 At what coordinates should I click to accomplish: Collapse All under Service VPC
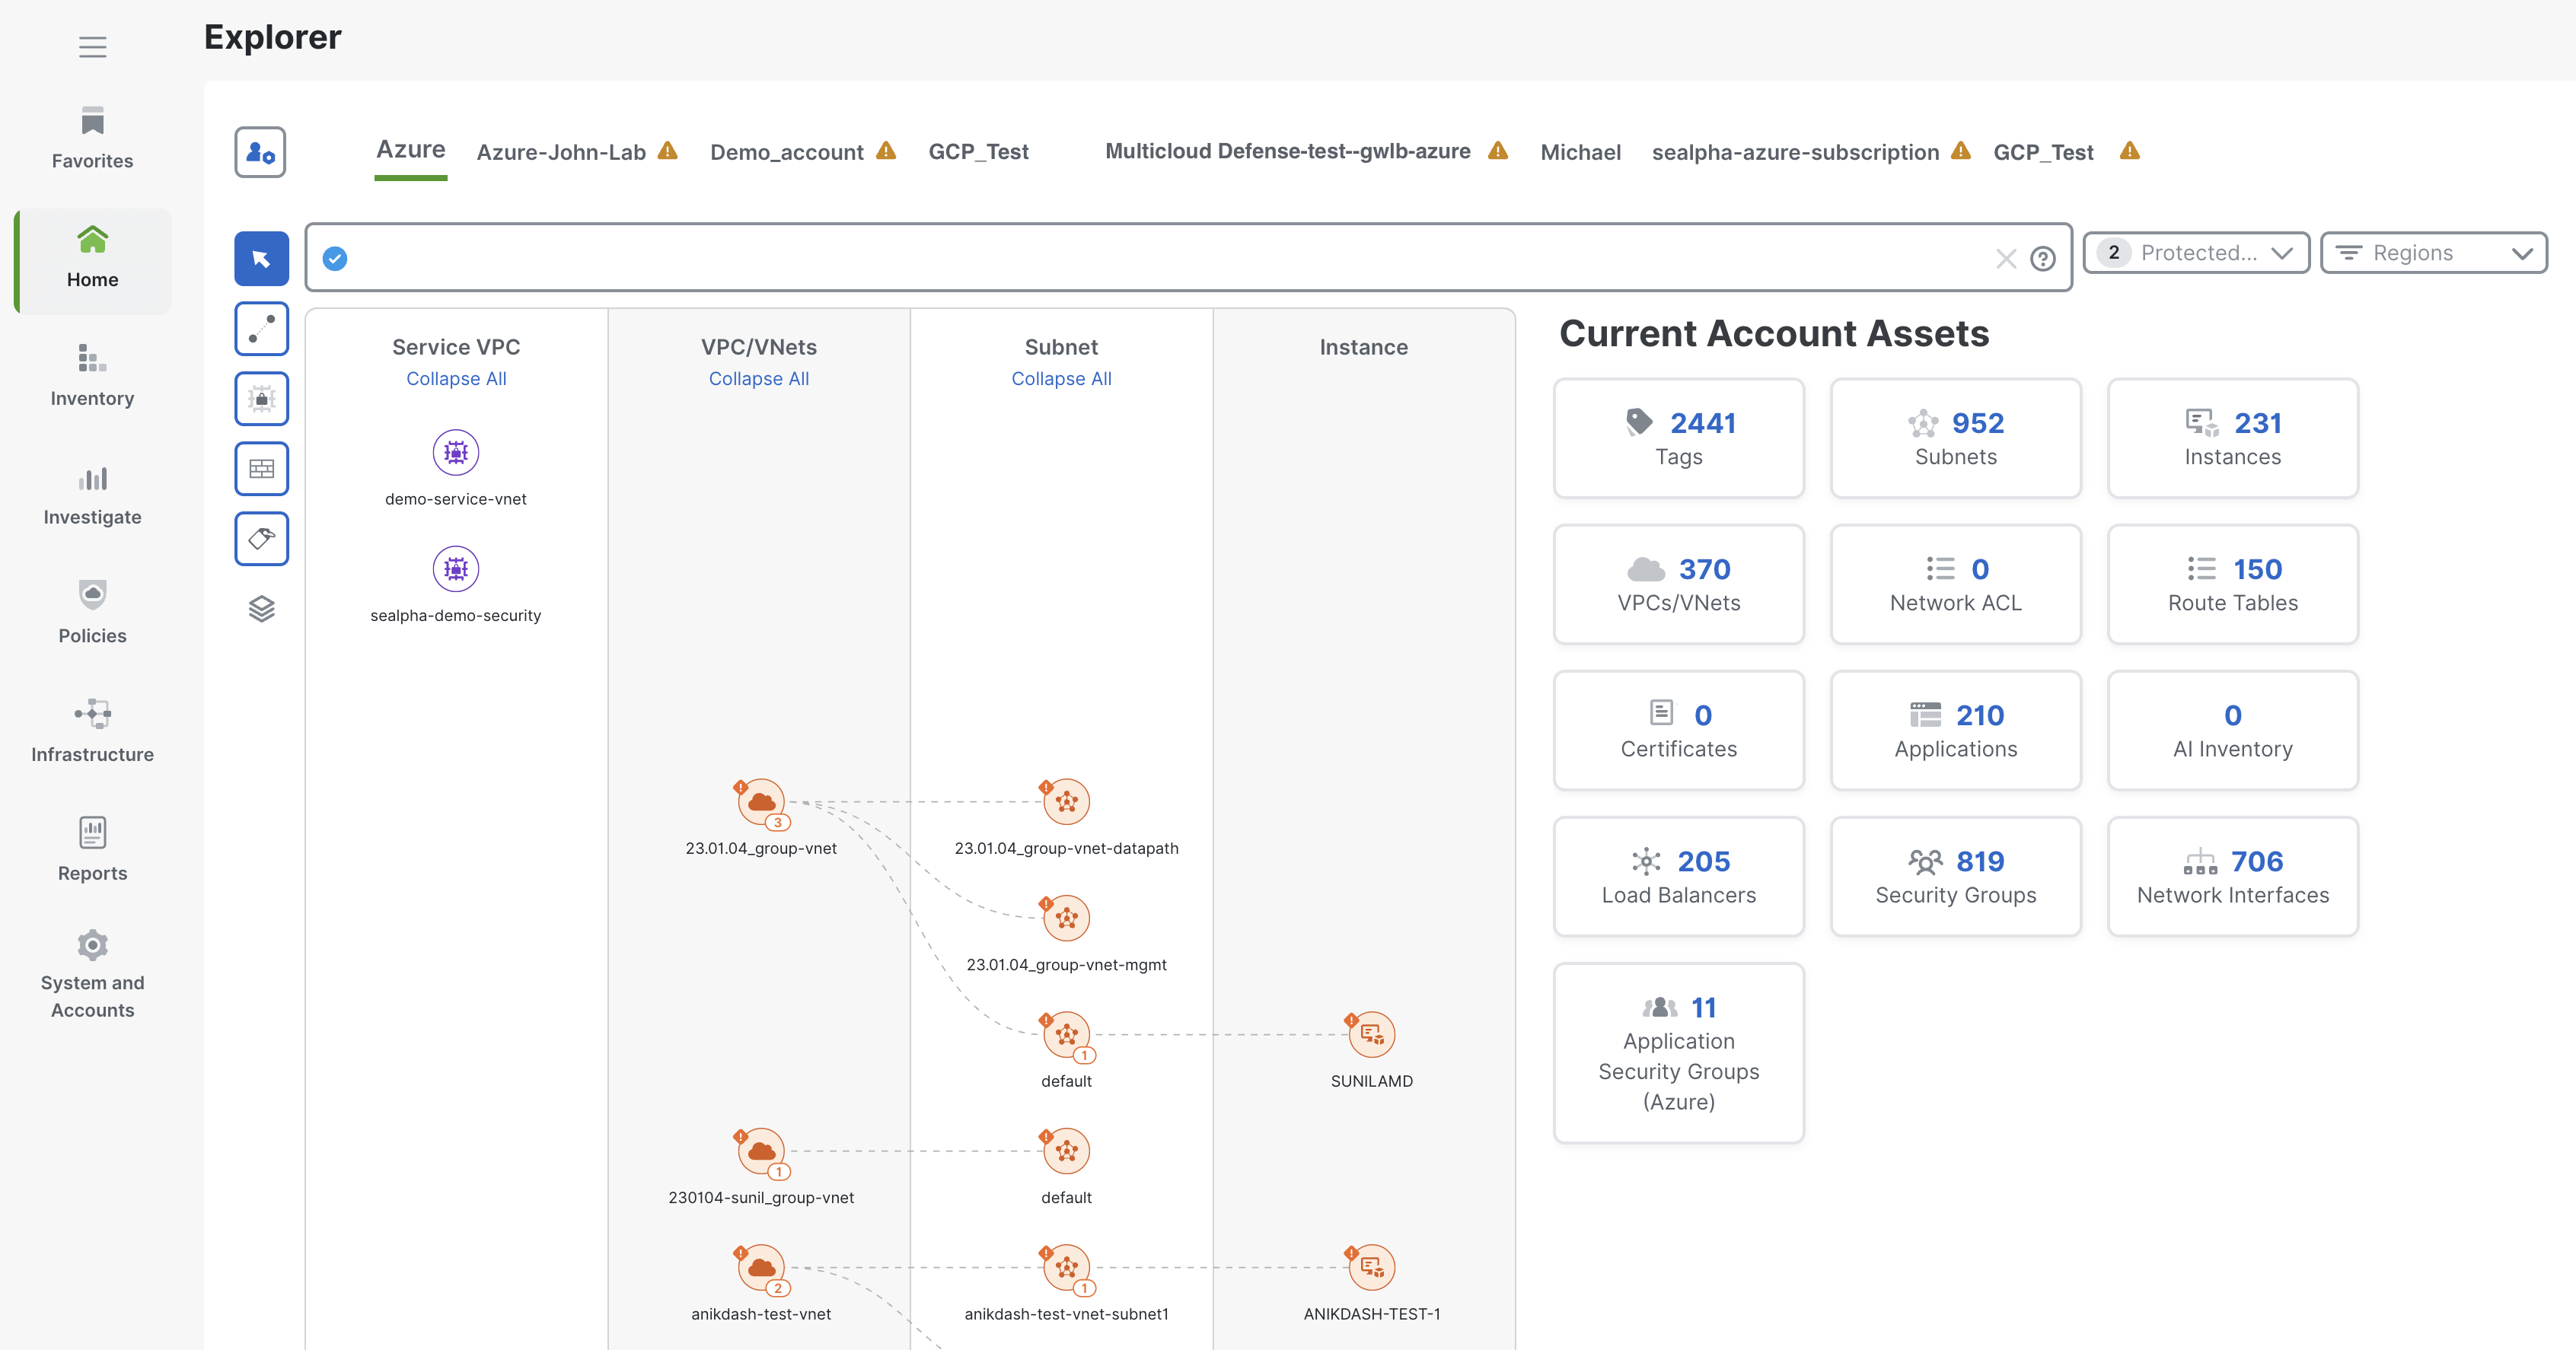pos(456,379)
